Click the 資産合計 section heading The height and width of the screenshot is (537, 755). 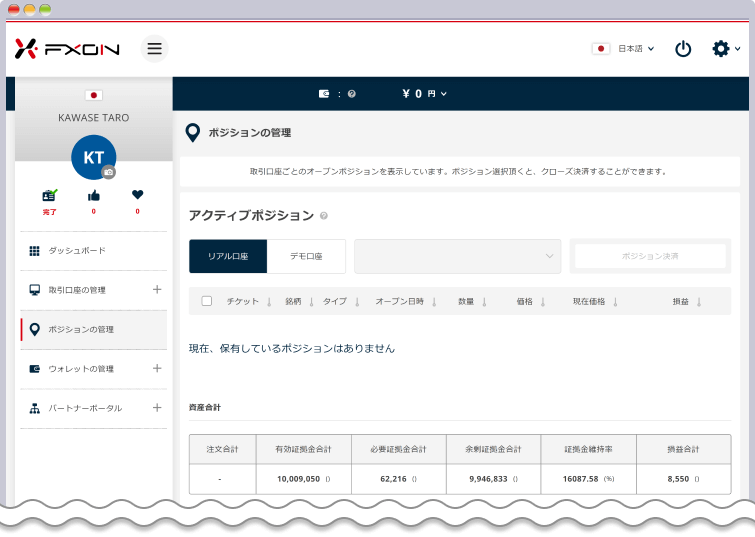pos(205,407)
